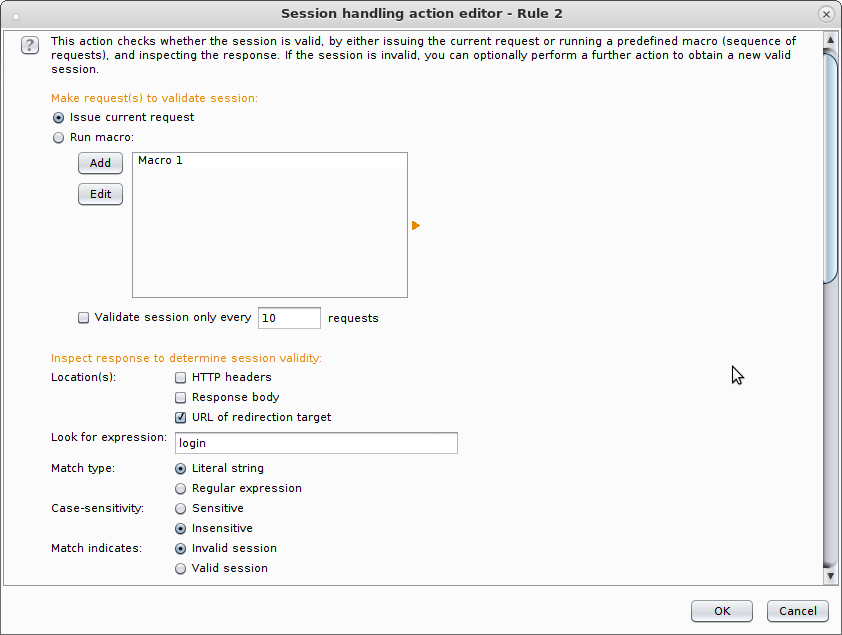Click the Edit macro button
The height and width of the screenshot is (635, 842).
(100, 194)
